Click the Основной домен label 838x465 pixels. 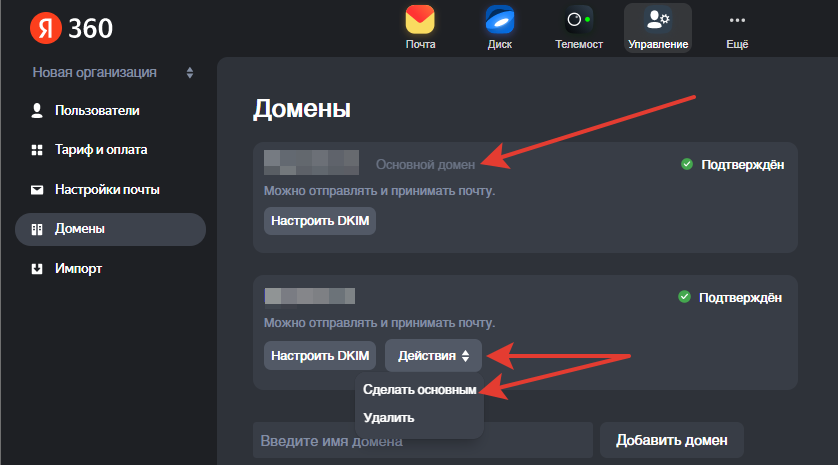(x=425, y=165)
